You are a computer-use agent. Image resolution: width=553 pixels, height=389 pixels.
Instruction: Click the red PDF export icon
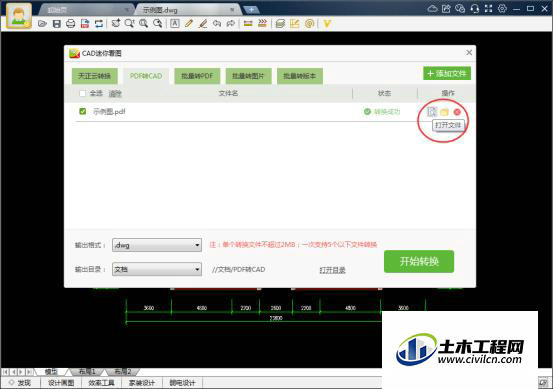click(85, 24)
